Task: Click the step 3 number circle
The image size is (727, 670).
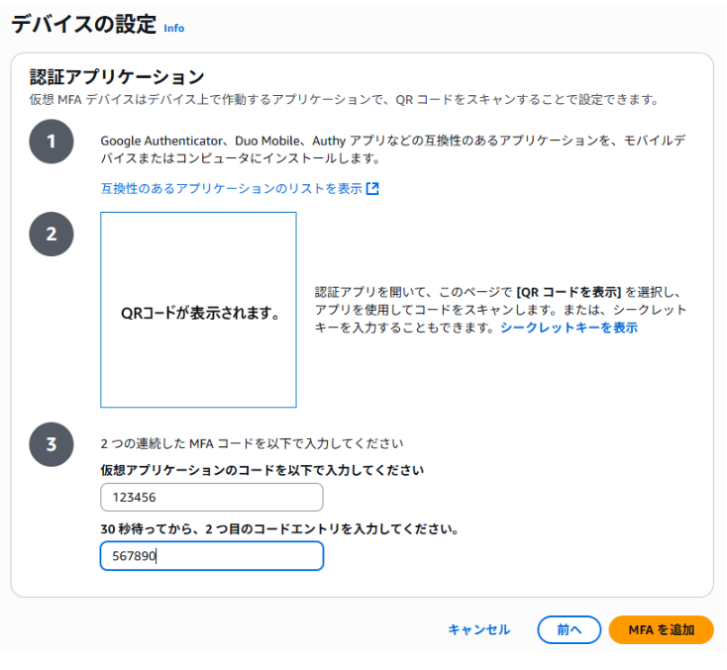Action: [51, 444]
